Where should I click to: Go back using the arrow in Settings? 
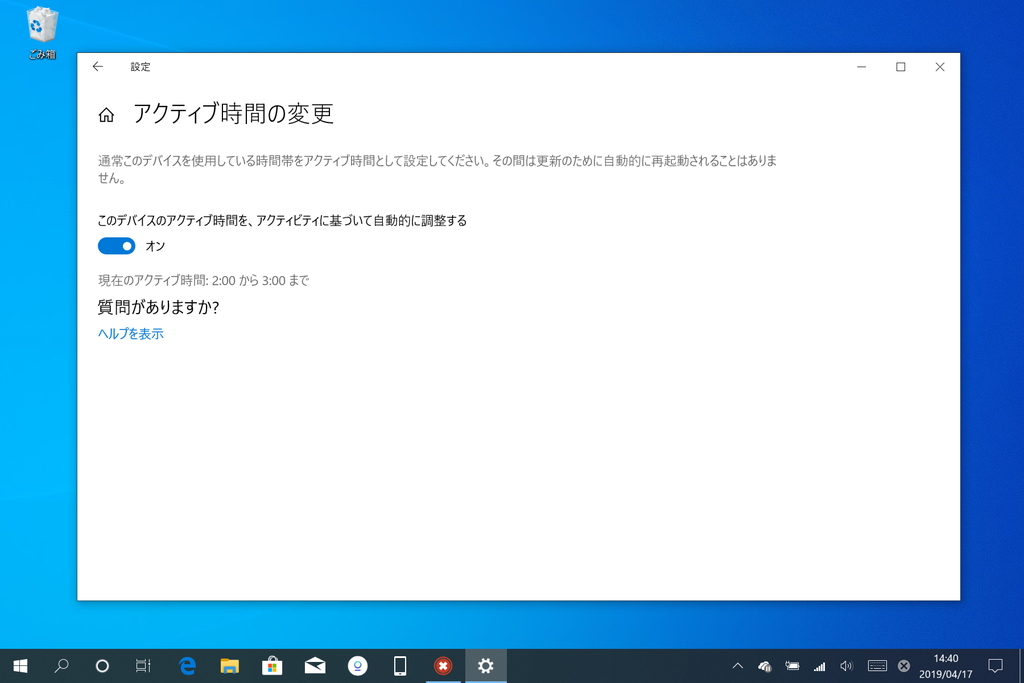97,66
